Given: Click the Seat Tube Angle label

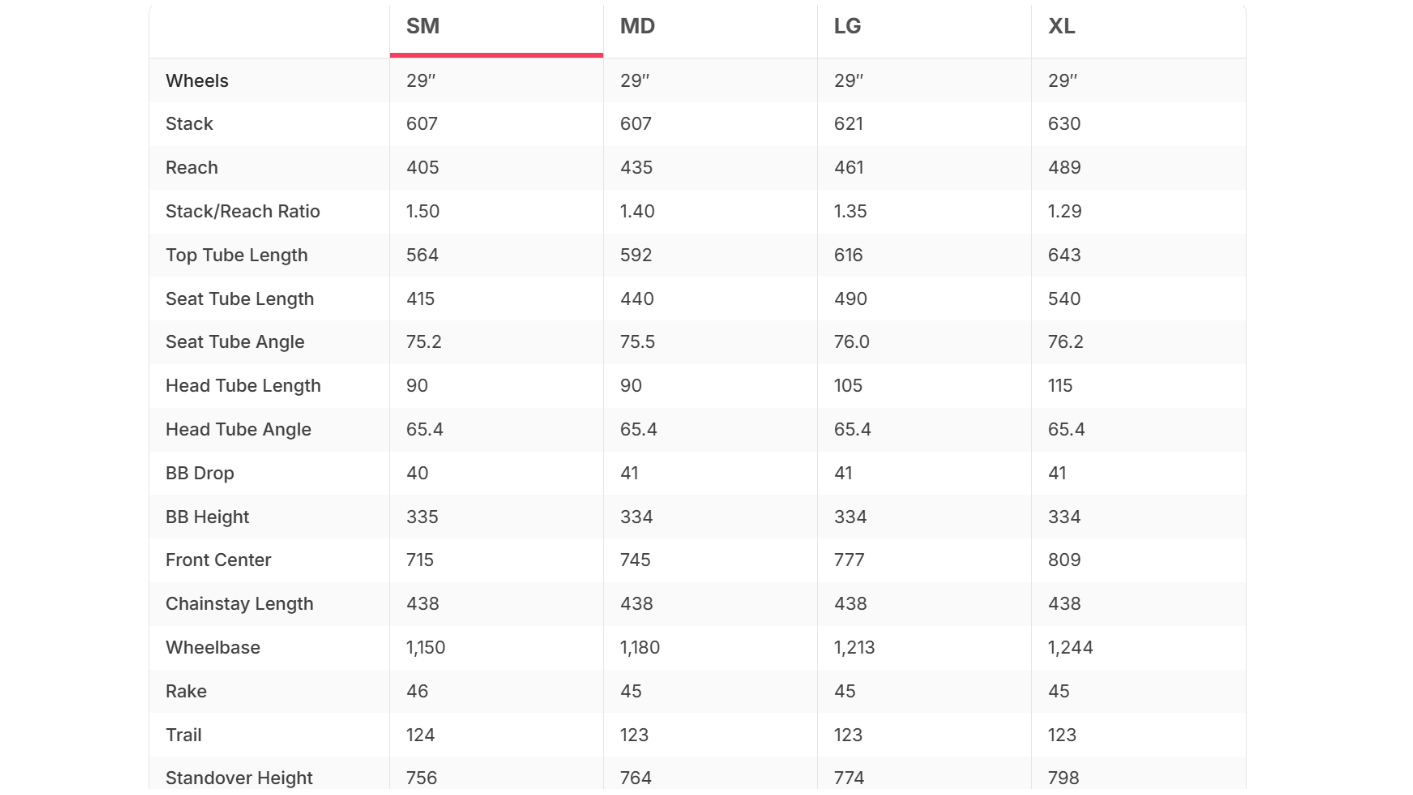Looking at the screenshot, I should [235, 342].
